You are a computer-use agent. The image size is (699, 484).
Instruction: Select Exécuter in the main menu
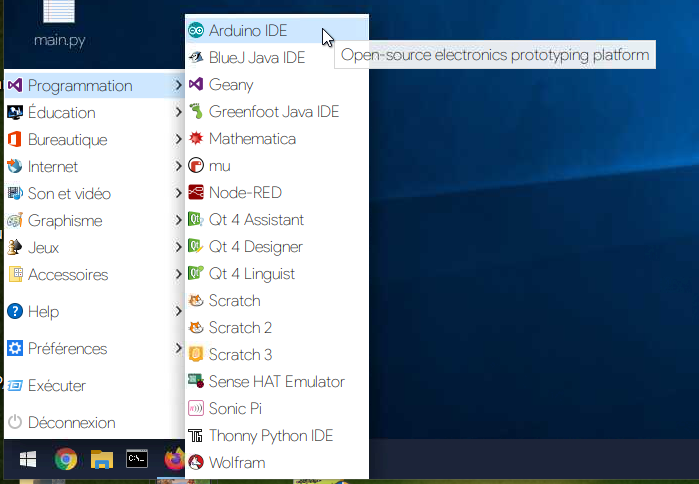point(94,386)
